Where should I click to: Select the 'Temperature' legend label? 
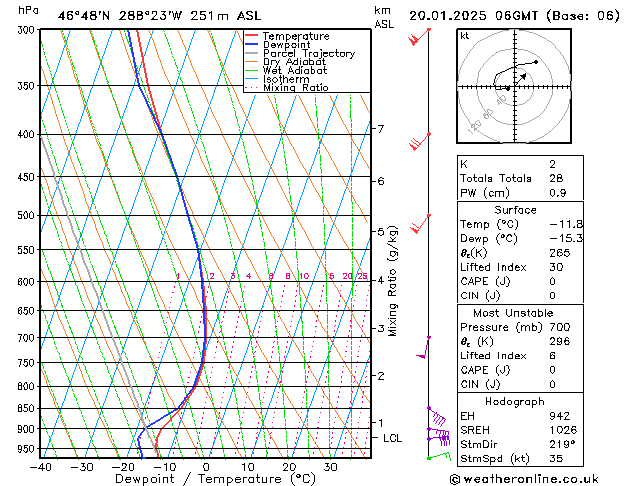pos(296,36)
